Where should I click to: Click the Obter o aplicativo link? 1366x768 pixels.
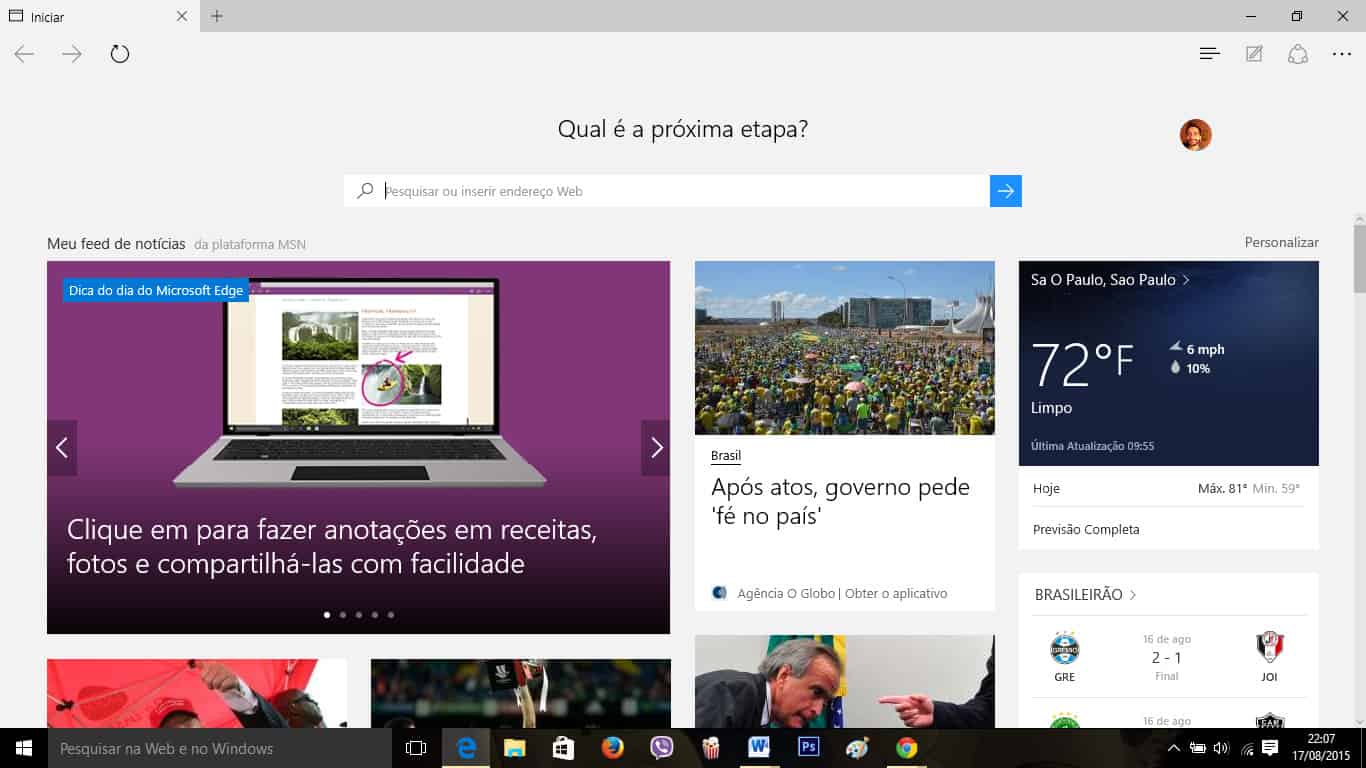(896, 593)
